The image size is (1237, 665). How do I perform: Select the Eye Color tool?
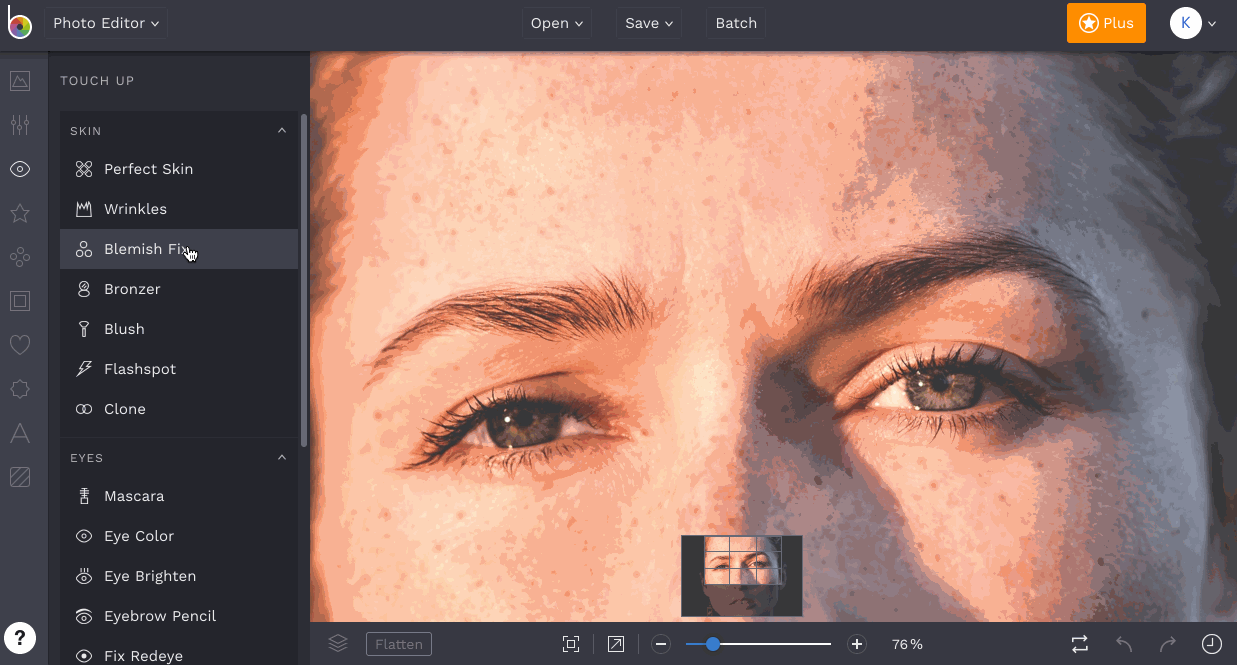coord(179,536)
